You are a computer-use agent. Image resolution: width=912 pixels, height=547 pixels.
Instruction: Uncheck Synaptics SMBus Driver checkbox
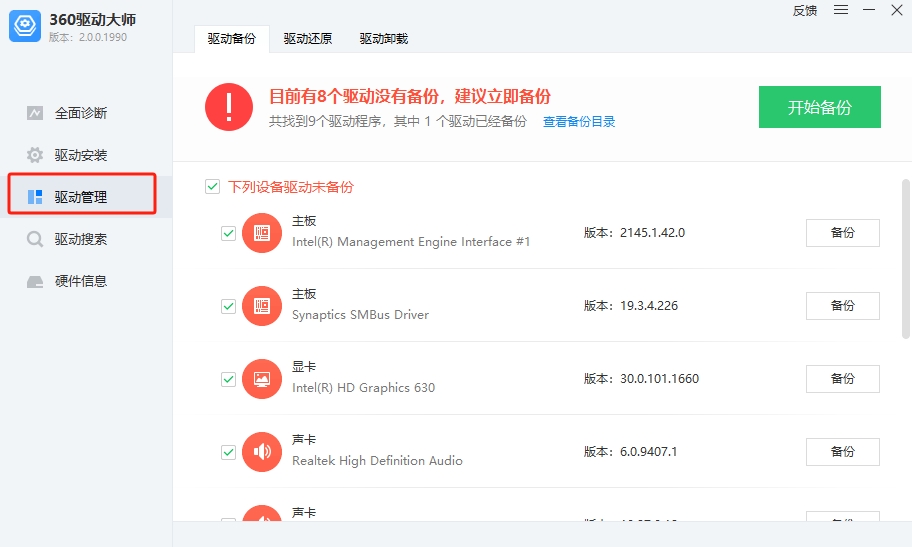[x=229, y=306]
